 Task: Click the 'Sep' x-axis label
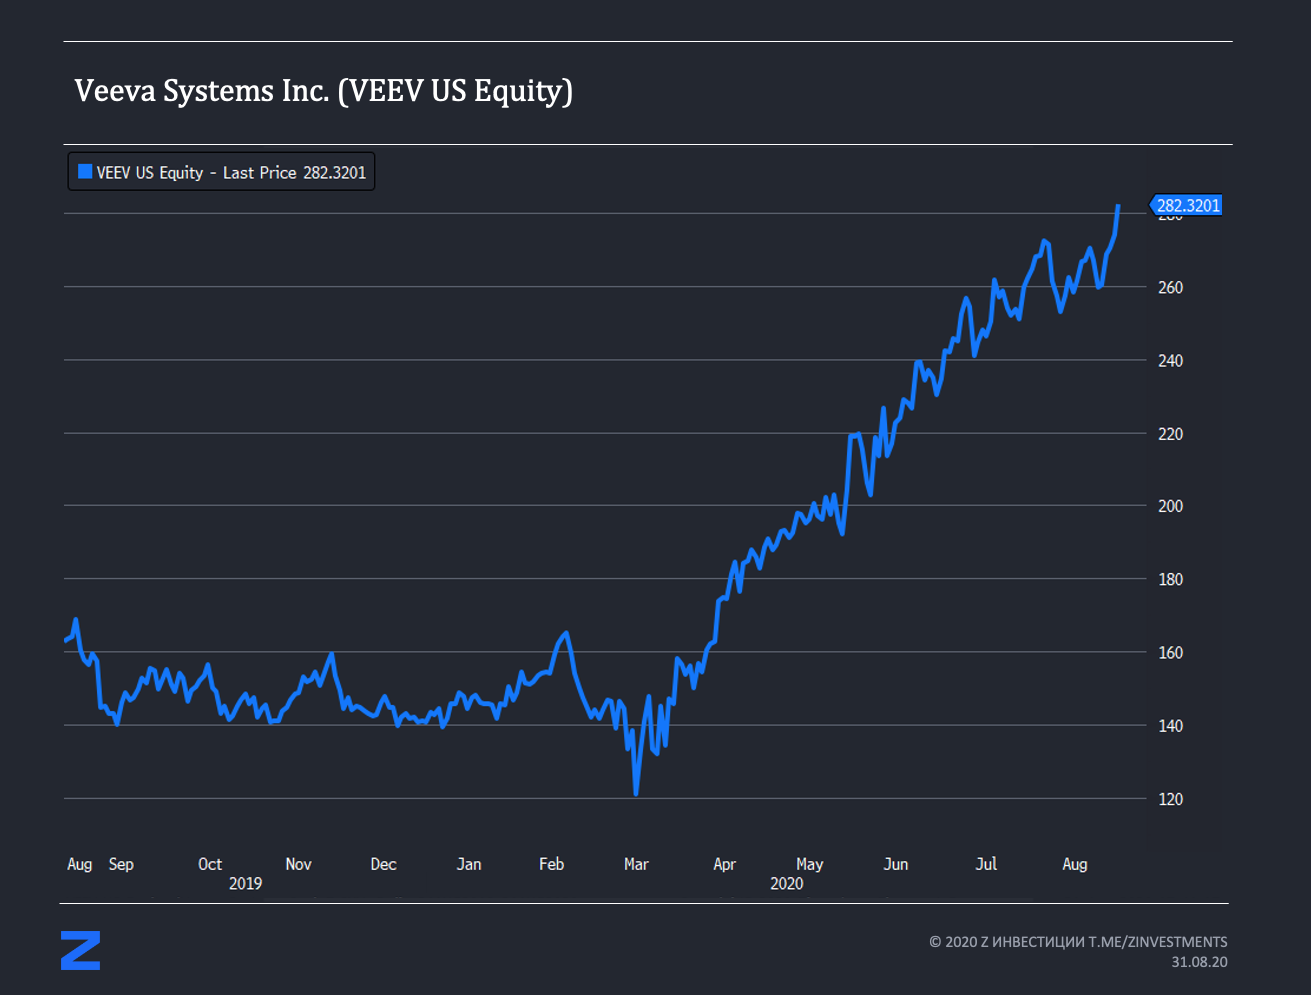click(x=121, y=864)
